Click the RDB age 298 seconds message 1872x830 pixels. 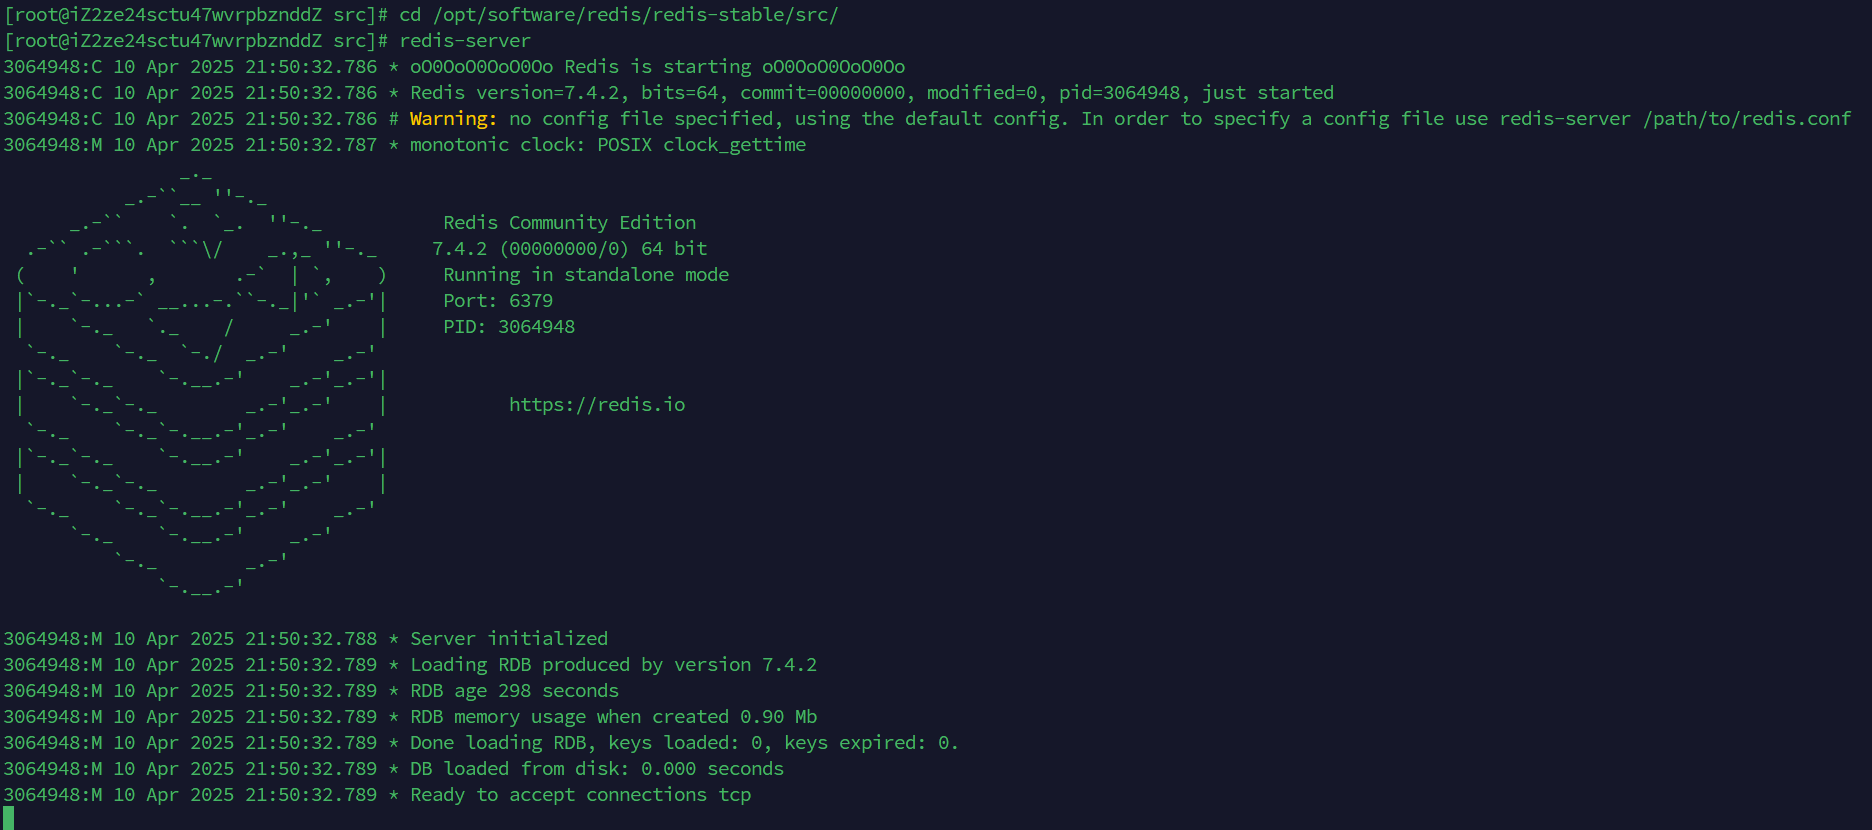[514, 691]
